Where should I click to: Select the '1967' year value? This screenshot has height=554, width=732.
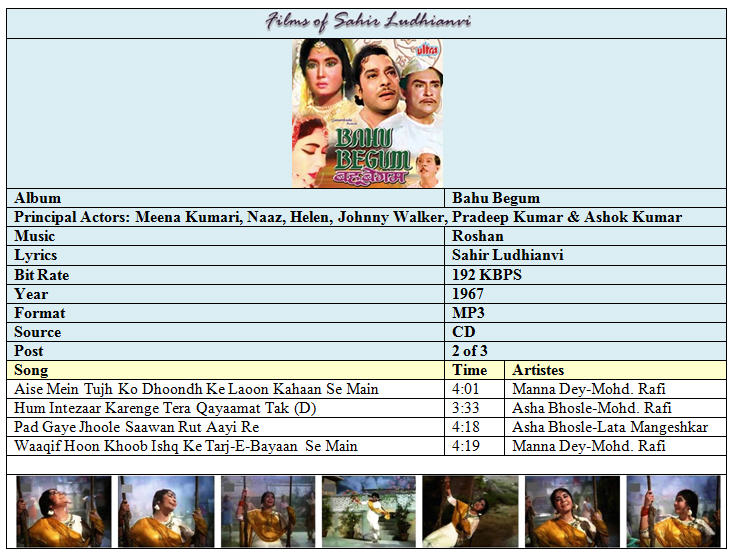[468, 294]
